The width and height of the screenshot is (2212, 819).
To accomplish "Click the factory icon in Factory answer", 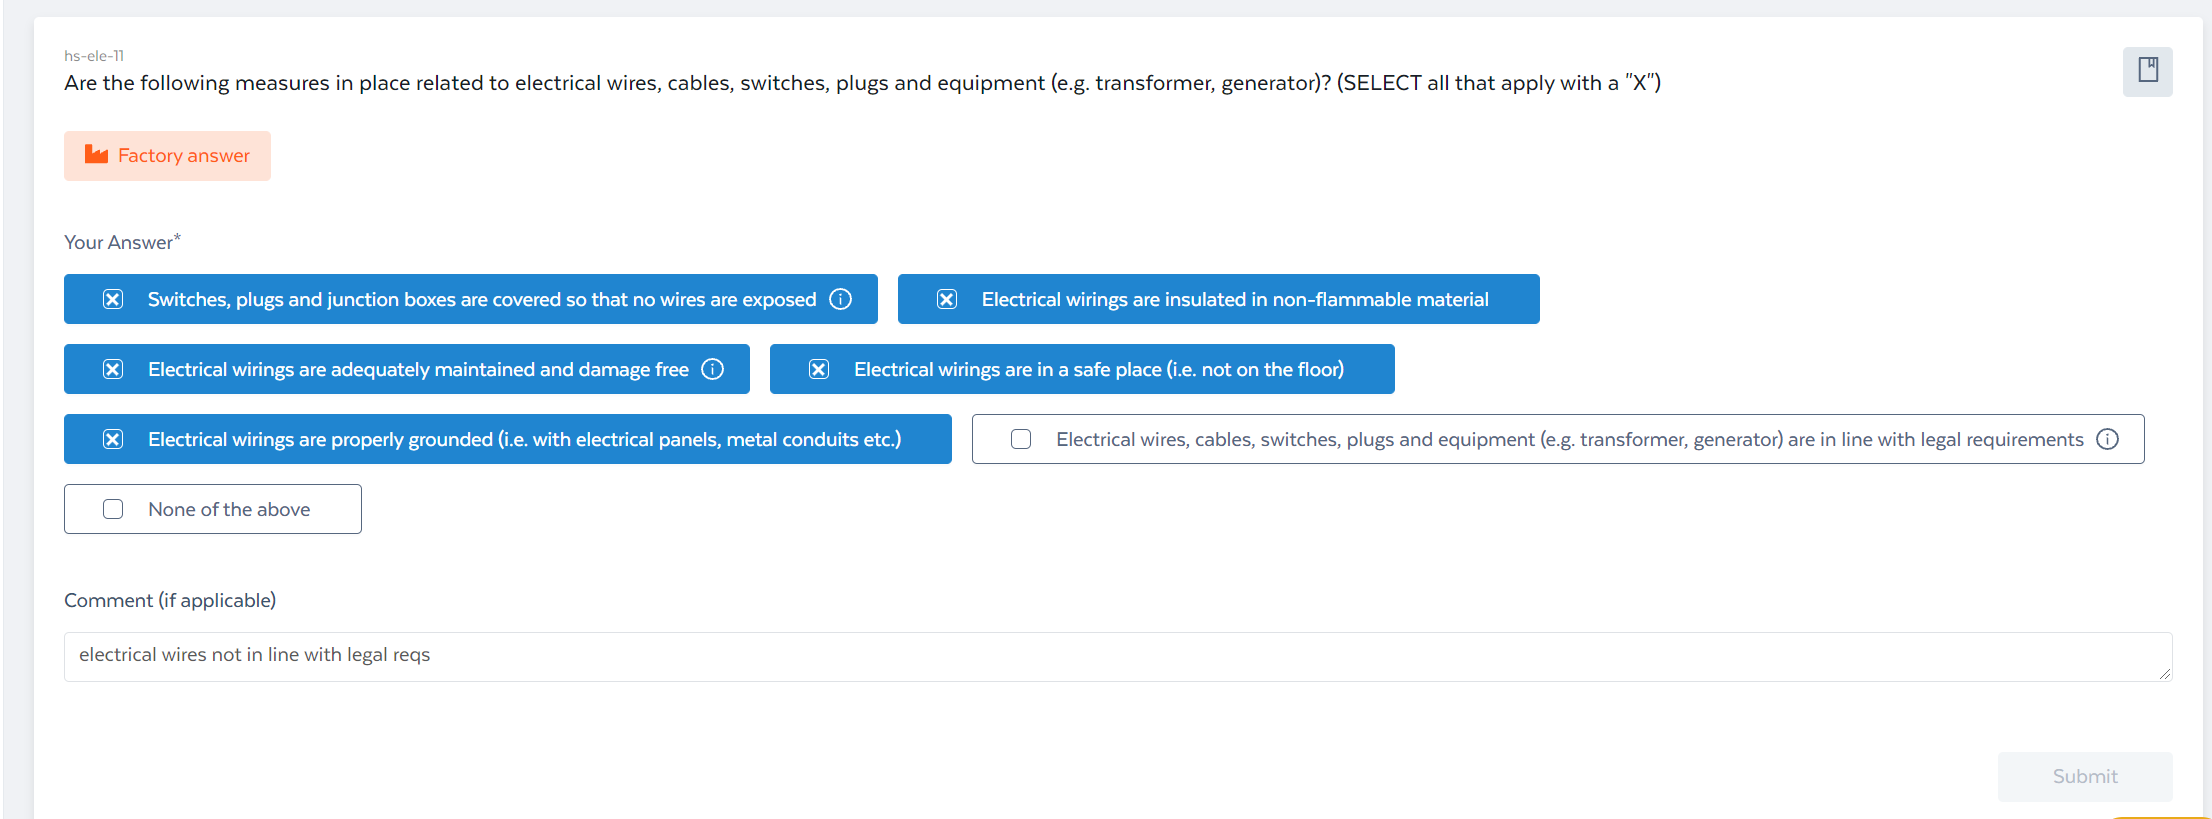I will 96,154.
